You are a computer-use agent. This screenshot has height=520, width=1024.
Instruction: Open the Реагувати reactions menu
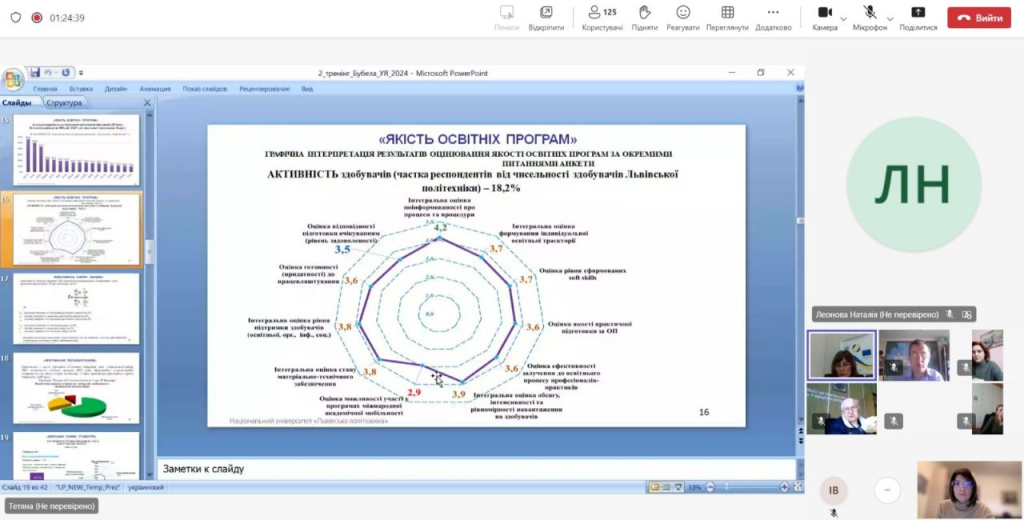pyautogui.click(x=682, y=18)
